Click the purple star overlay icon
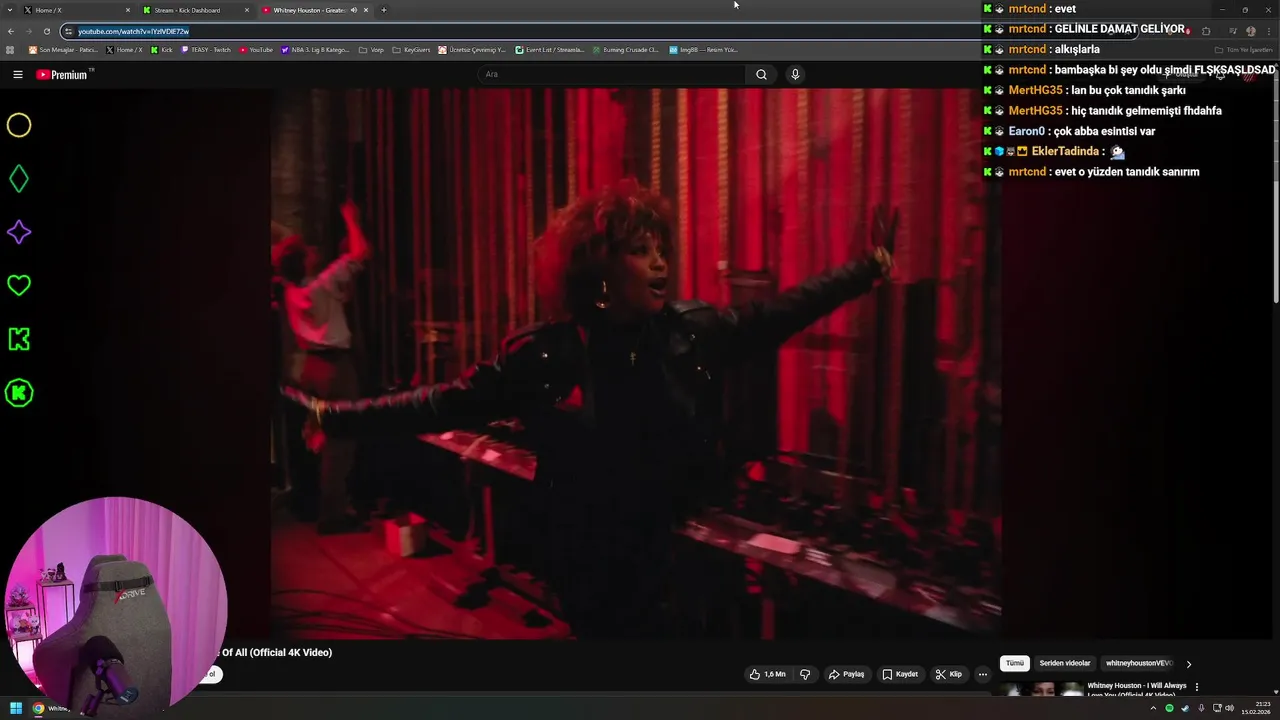1280x720 pixels. (x=19, y=232)
